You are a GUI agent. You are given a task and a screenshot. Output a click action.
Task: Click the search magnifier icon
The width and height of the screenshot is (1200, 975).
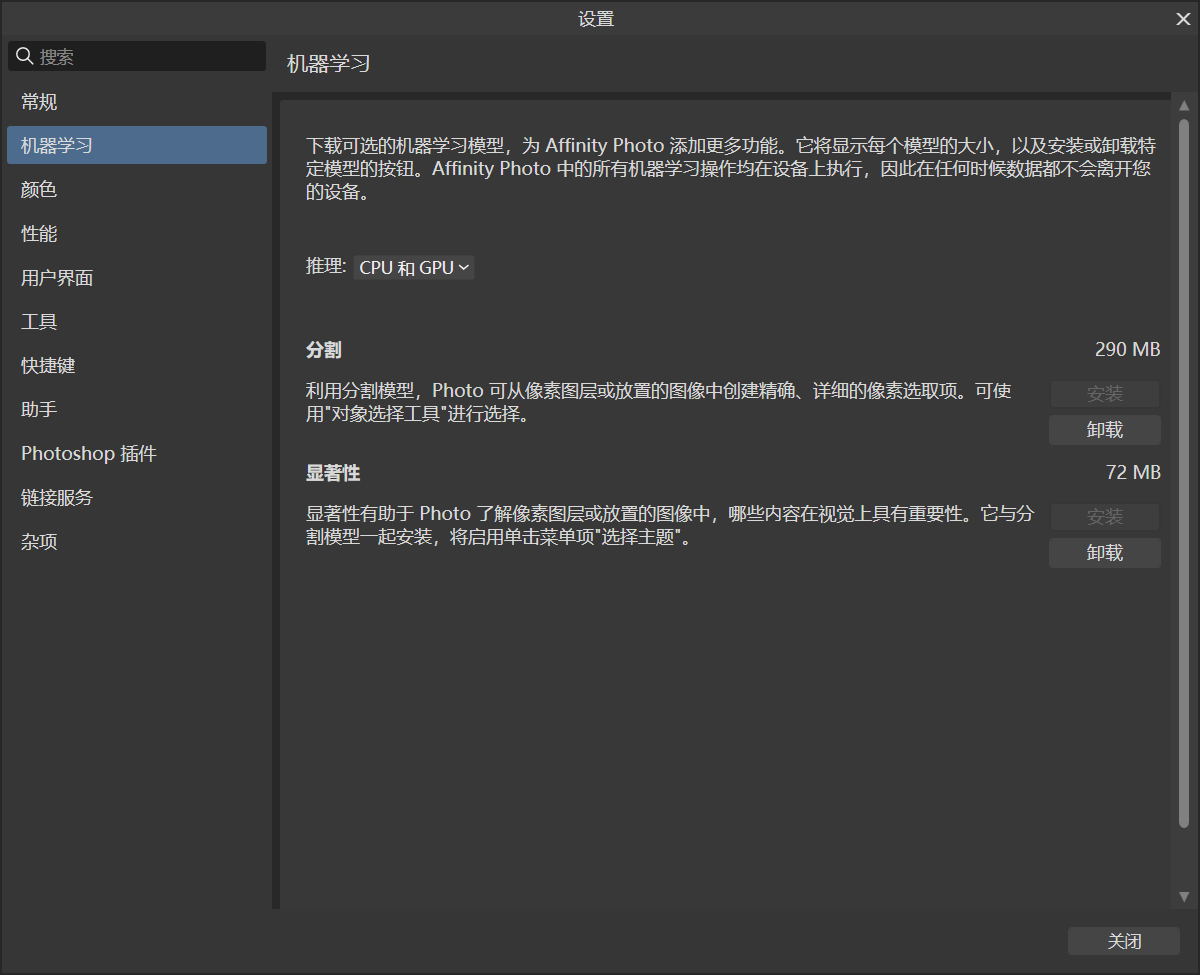click(24, 57)
